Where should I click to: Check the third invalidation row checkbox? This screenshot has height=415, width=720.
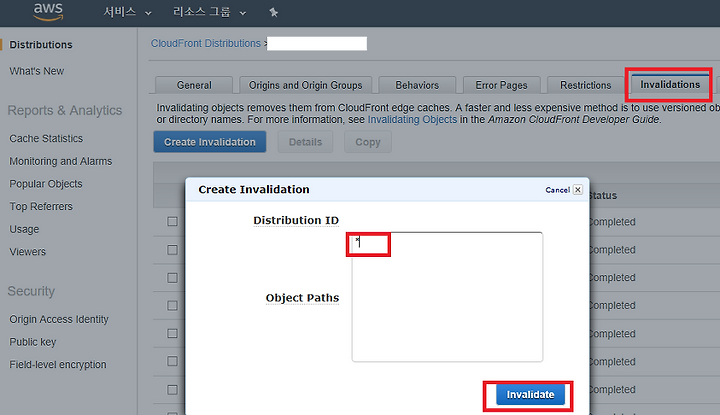[172, 278]
